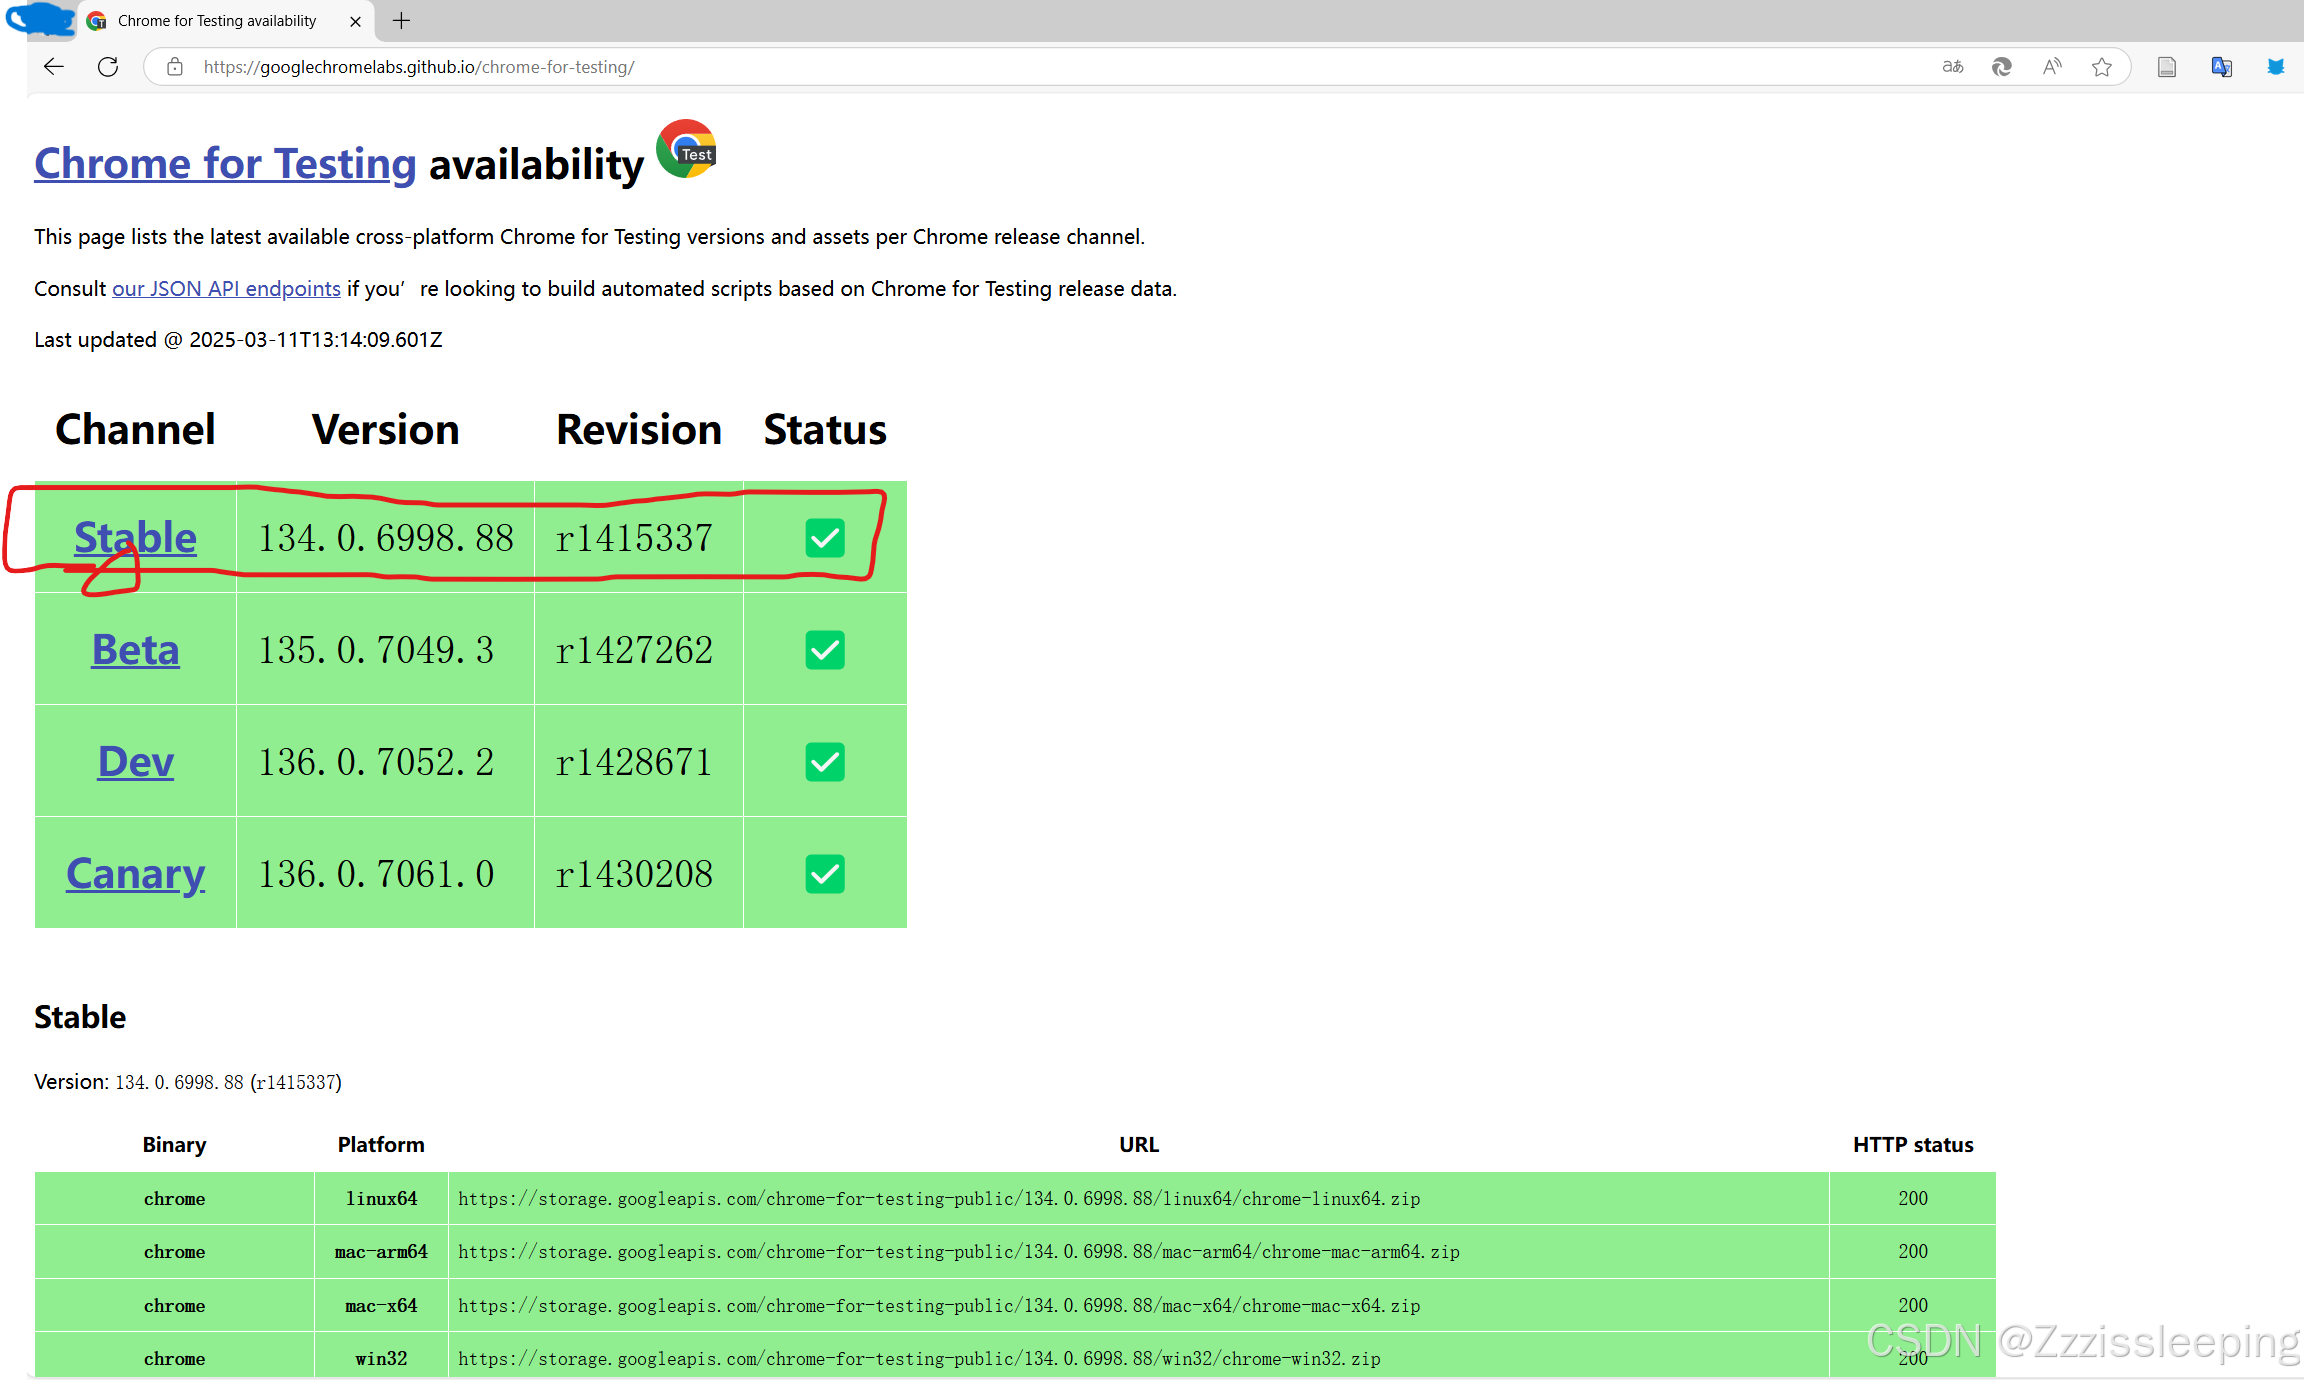
Task: Click the plus icon to open a new tab
Action: point(401,20)
